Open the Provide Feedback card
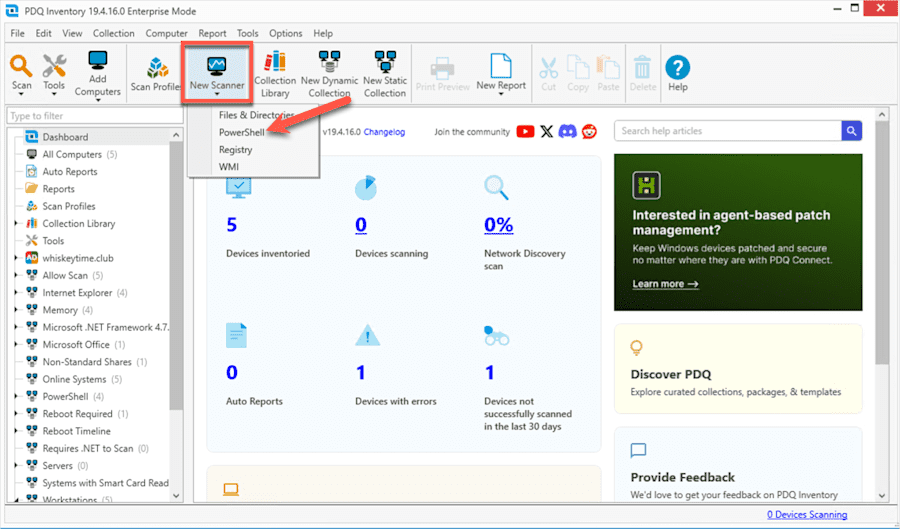The height and width of the screenshot is (529, 900). click(x=738, y=465)
